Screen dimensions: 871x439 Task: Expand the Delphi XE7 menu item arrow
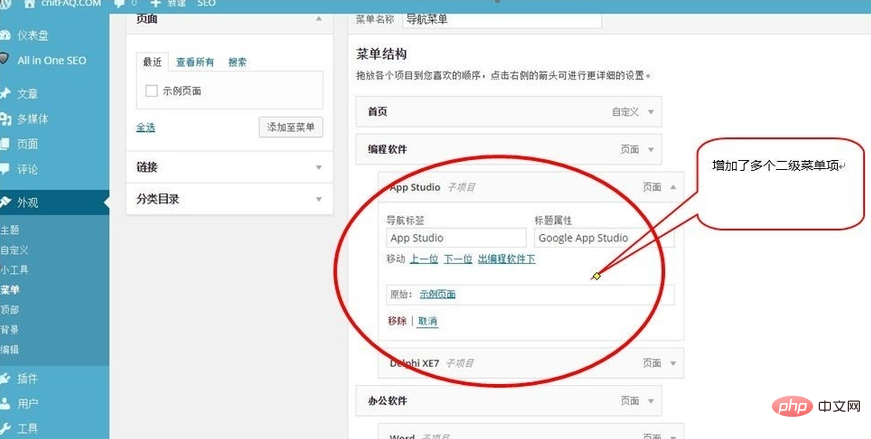tap(673, 363)
